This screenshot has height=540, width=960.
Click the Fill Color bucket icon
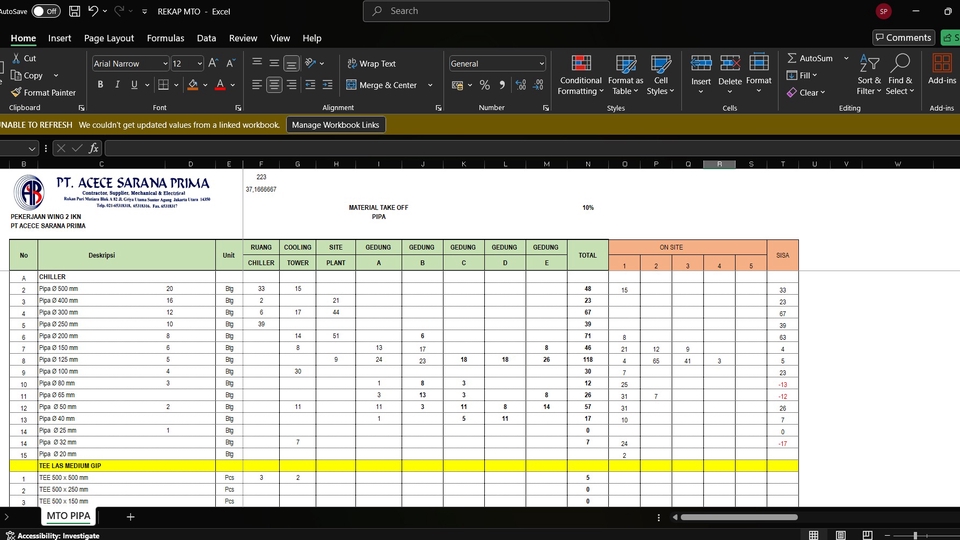(192, 84)
